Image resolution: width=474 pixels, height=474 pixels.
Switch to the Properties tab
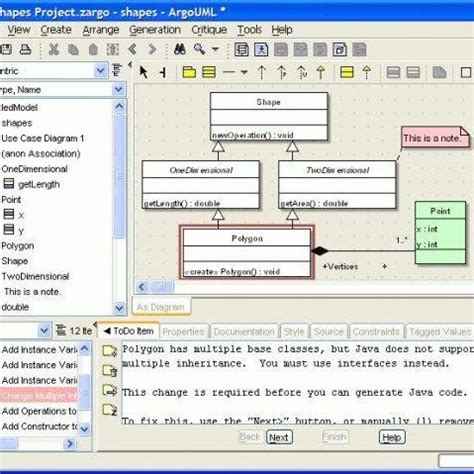183,332
